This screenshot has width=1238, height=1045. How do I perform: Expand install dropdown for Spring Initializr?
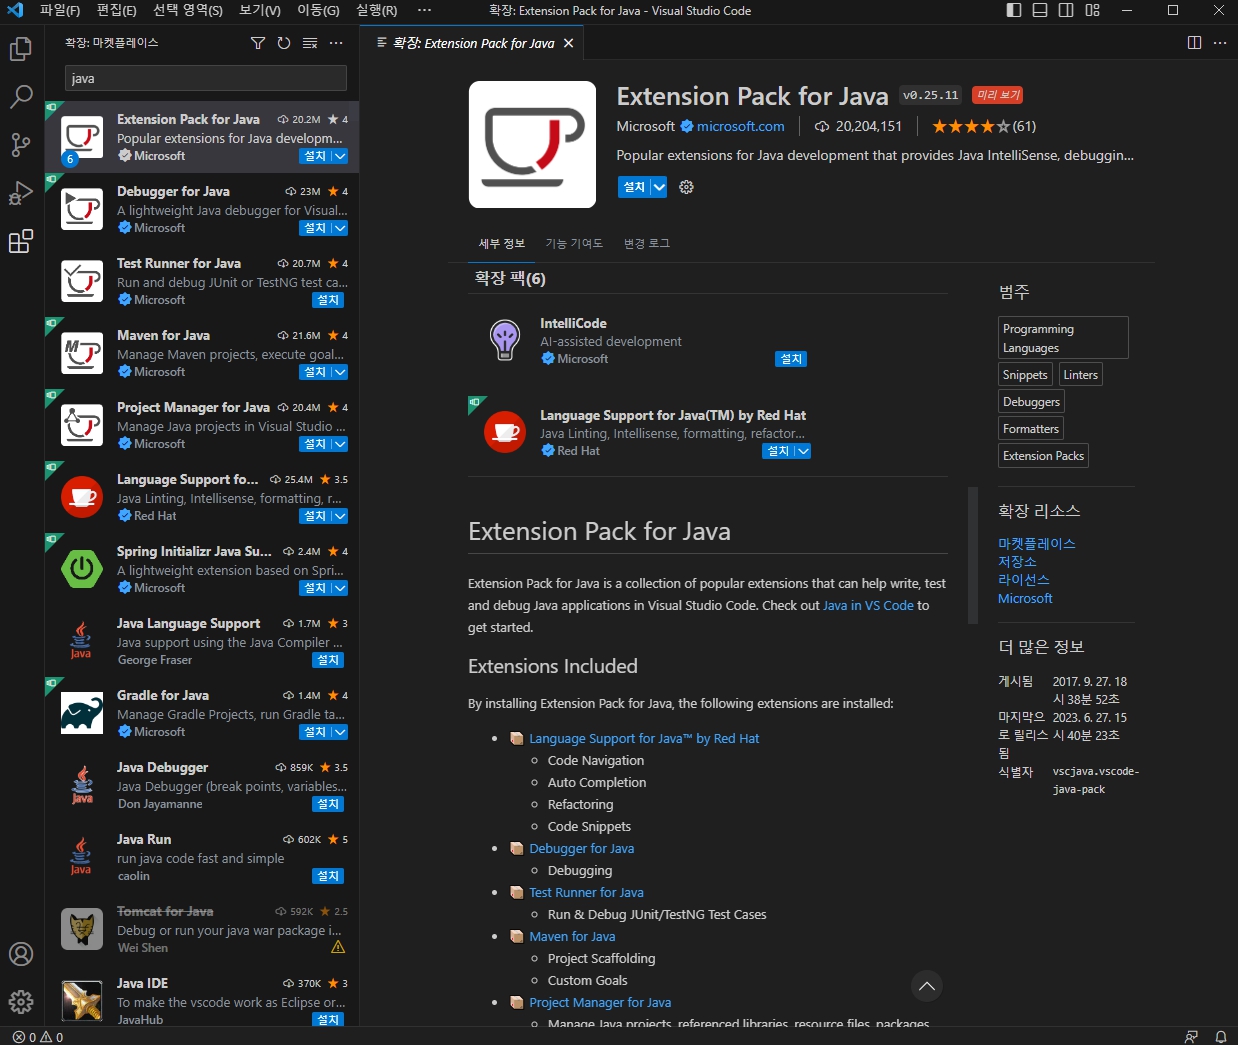(340, 588)
